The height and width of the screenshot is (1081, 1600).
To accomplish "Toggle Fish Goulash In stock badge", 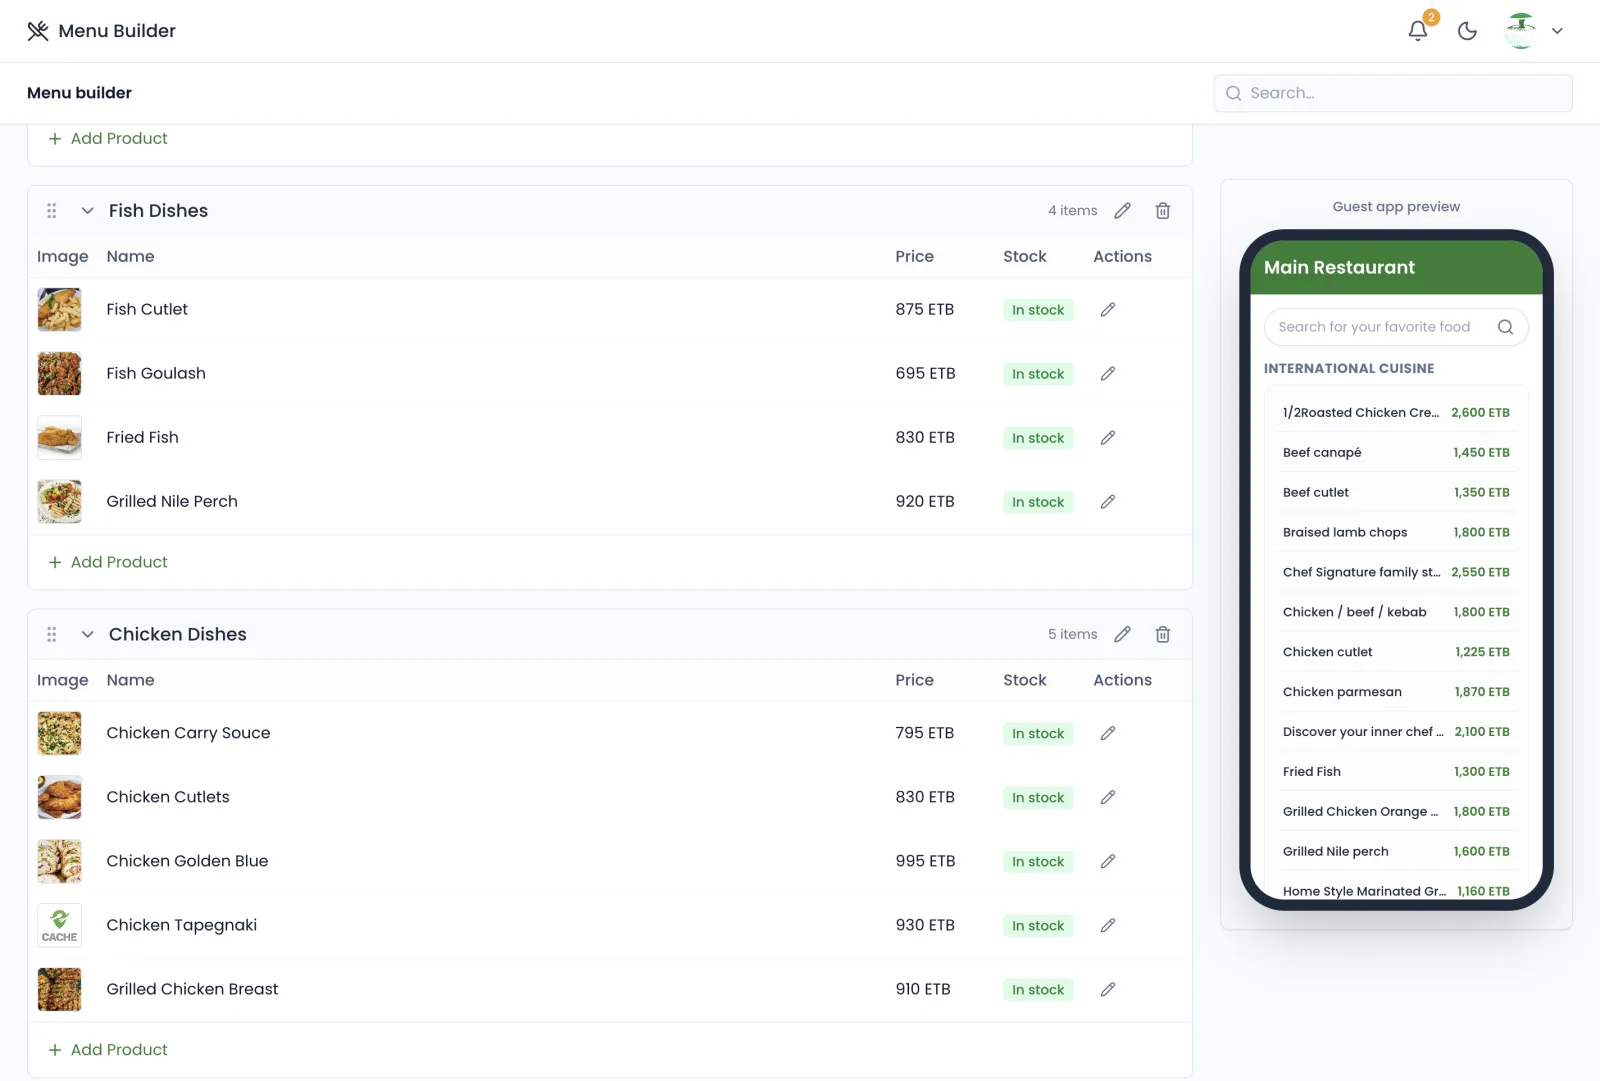I will coord(1038,374).
